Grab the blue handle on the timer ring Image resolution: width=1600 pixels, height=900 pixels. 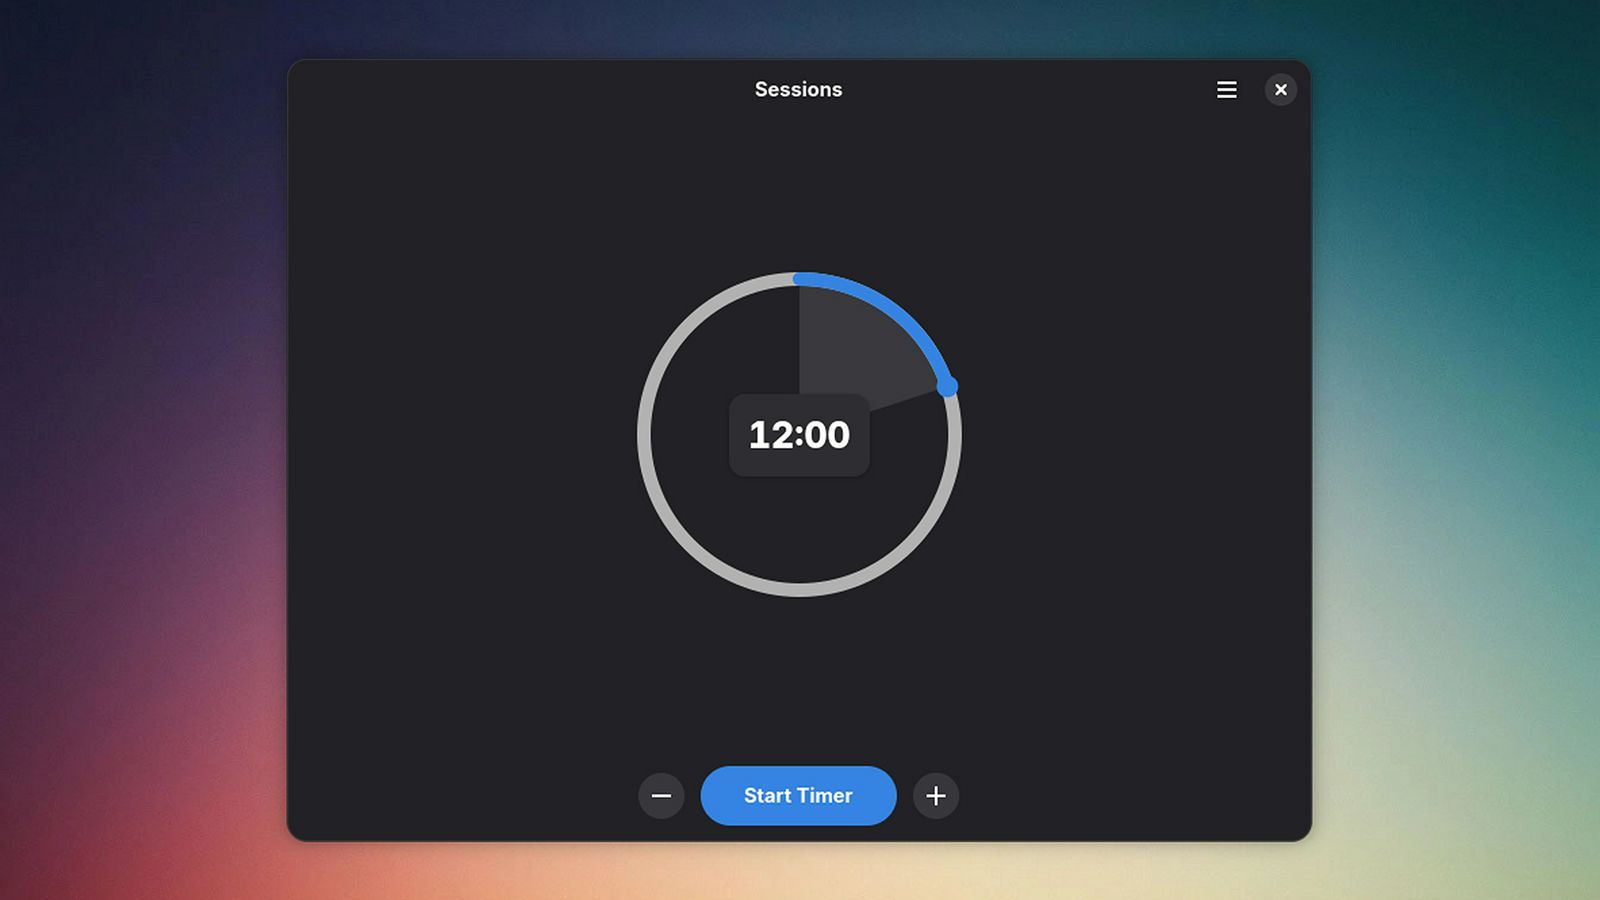947,386
